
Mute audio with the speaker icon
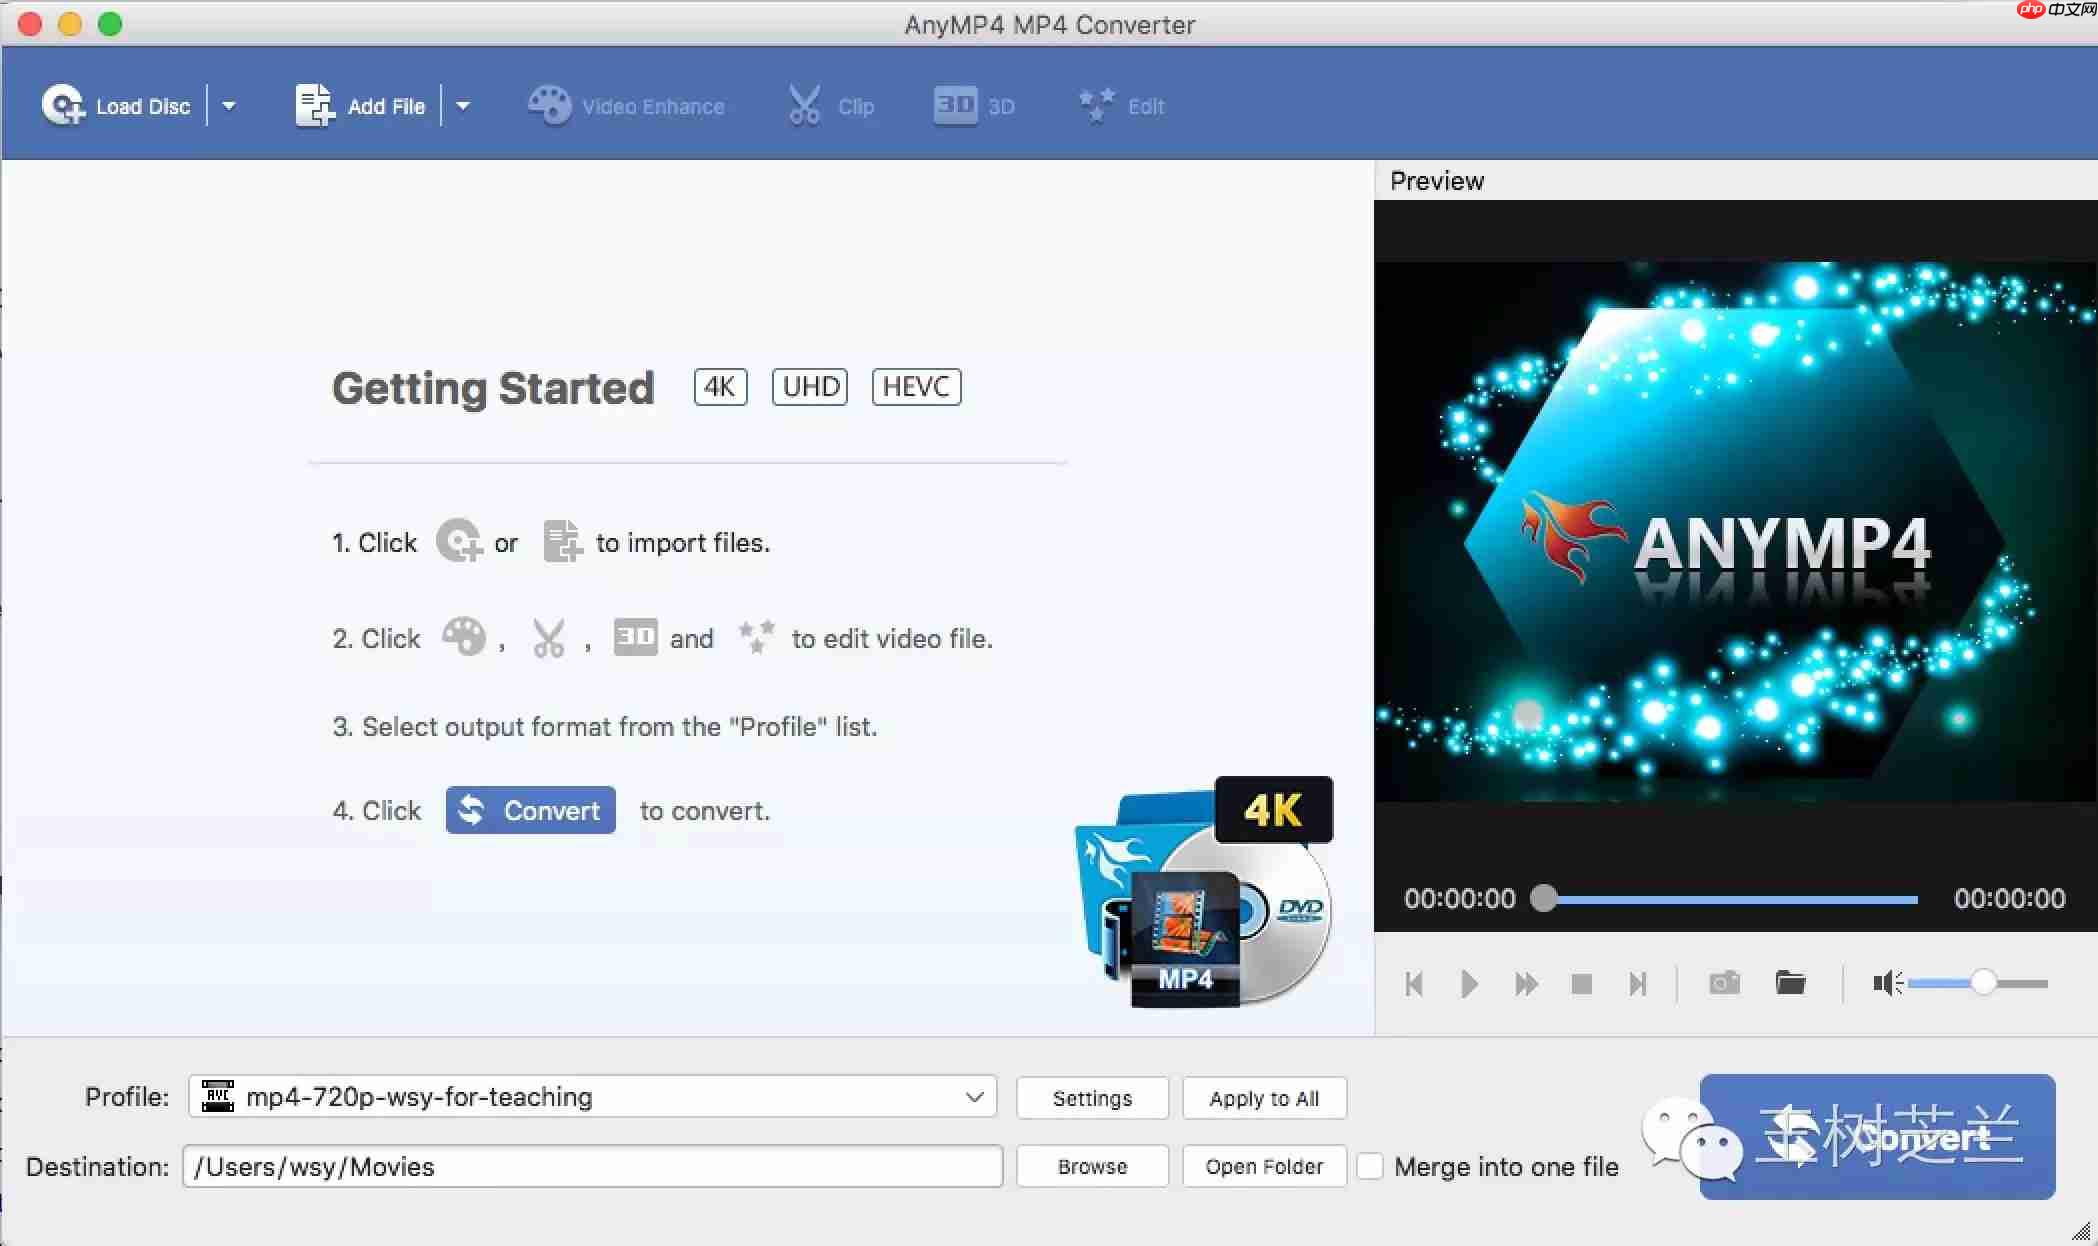(1886, 984)
